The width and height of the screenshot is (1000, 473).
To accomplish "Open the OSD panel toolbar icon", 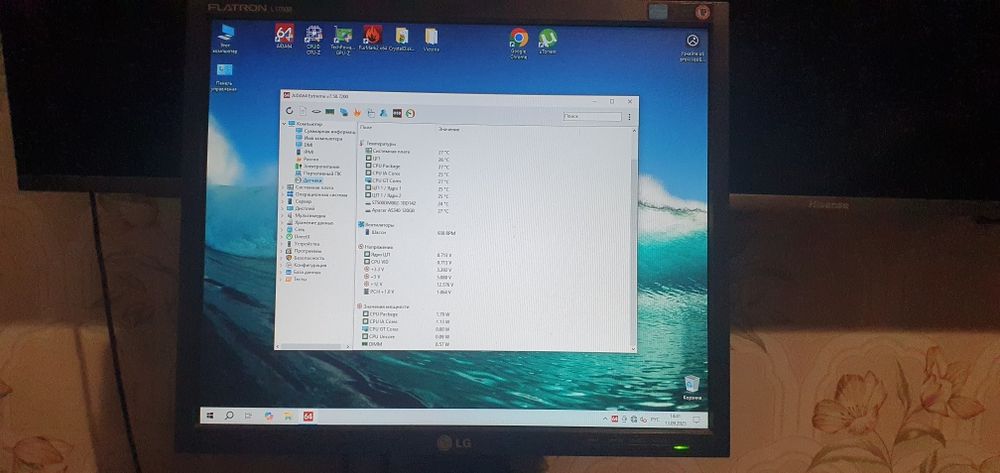I will [397, 113].
